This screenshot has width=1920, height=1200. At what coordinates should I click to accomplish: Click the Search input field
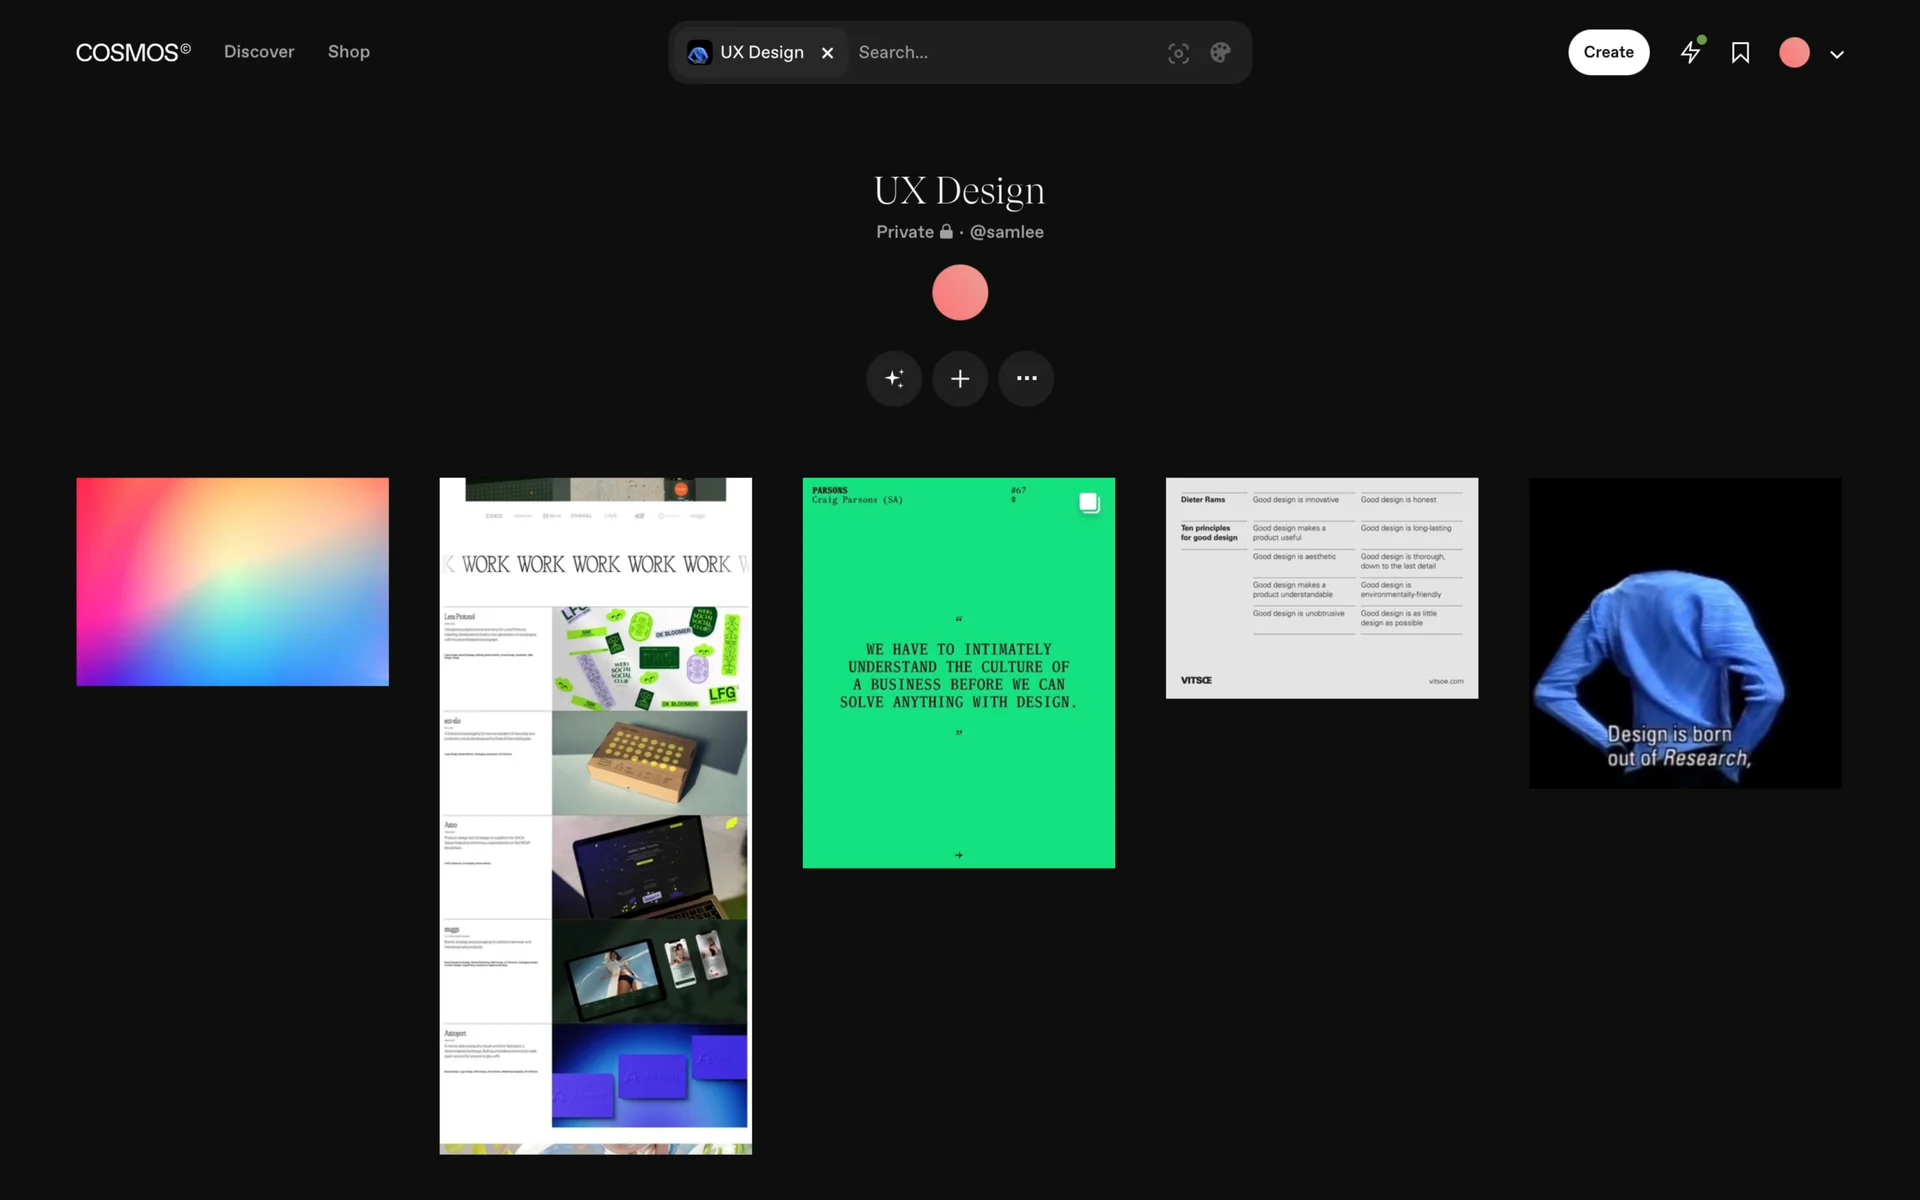(x=1000, y=53)
